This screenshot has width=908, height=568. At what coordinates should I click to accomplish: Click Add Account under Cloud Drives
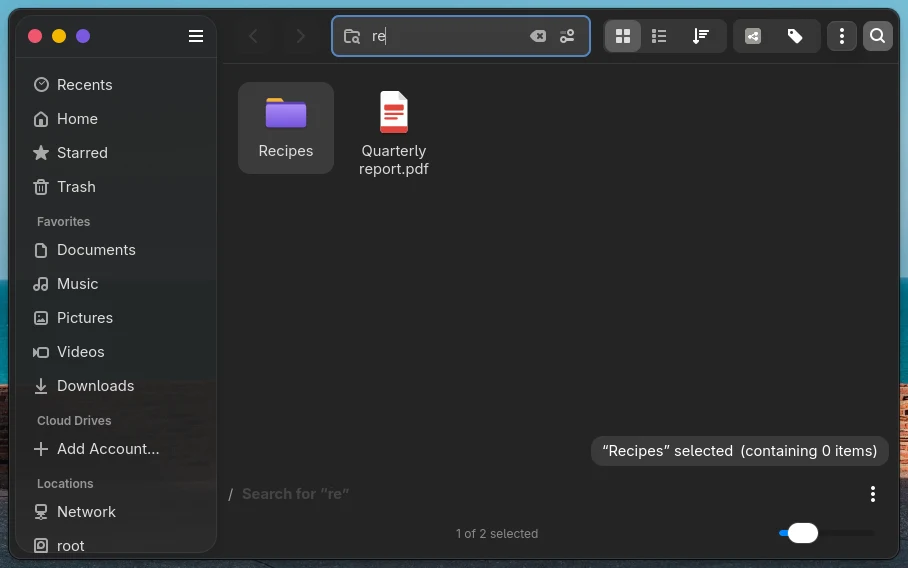pyautogui.click(x=116, y=449)
